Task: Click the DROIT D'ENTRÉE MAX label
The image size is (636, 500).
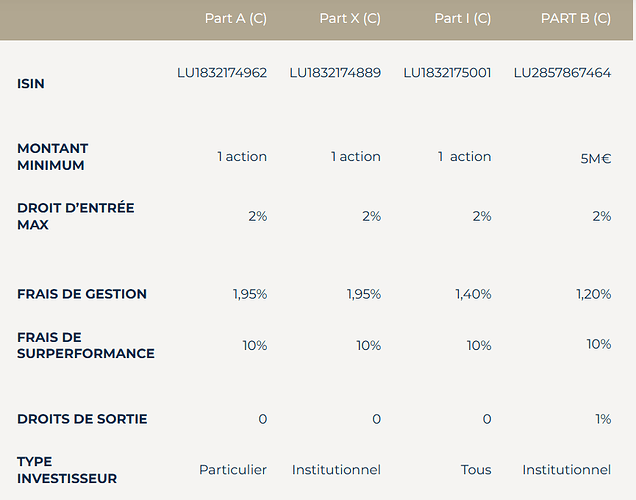Action: coord(75,216)
